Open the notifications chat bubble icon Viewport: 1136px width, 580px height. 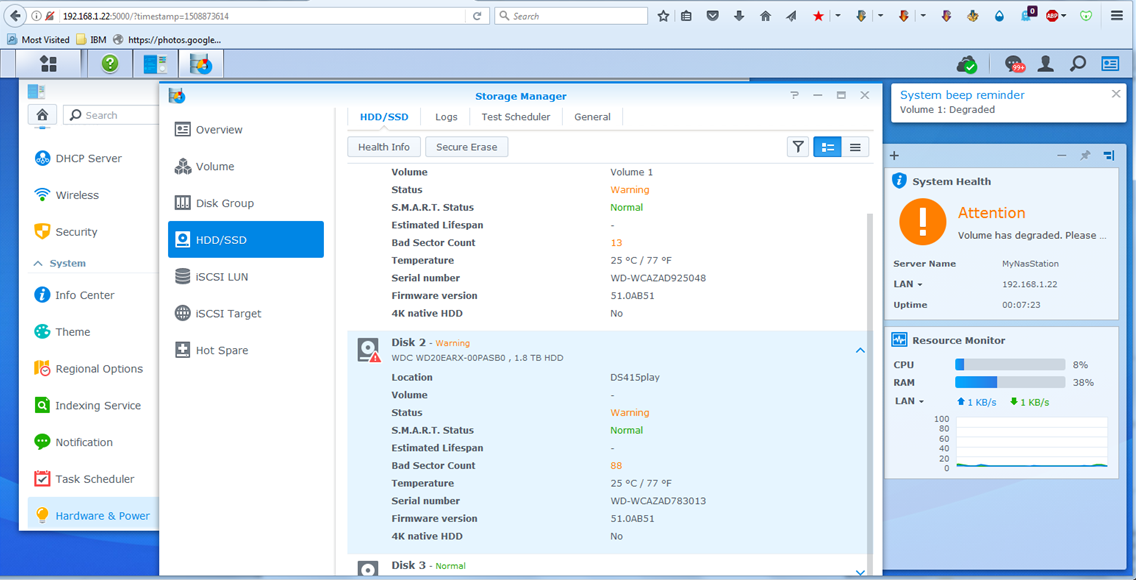tap(1014, 64)
